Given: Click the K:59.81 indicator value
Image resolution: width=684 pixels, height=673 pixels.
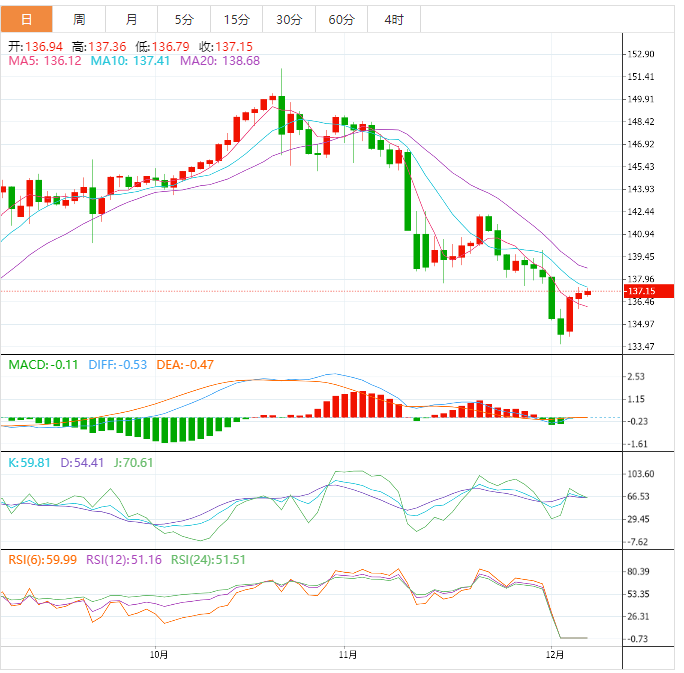Looking at the screenshot, I should point(29,462).
